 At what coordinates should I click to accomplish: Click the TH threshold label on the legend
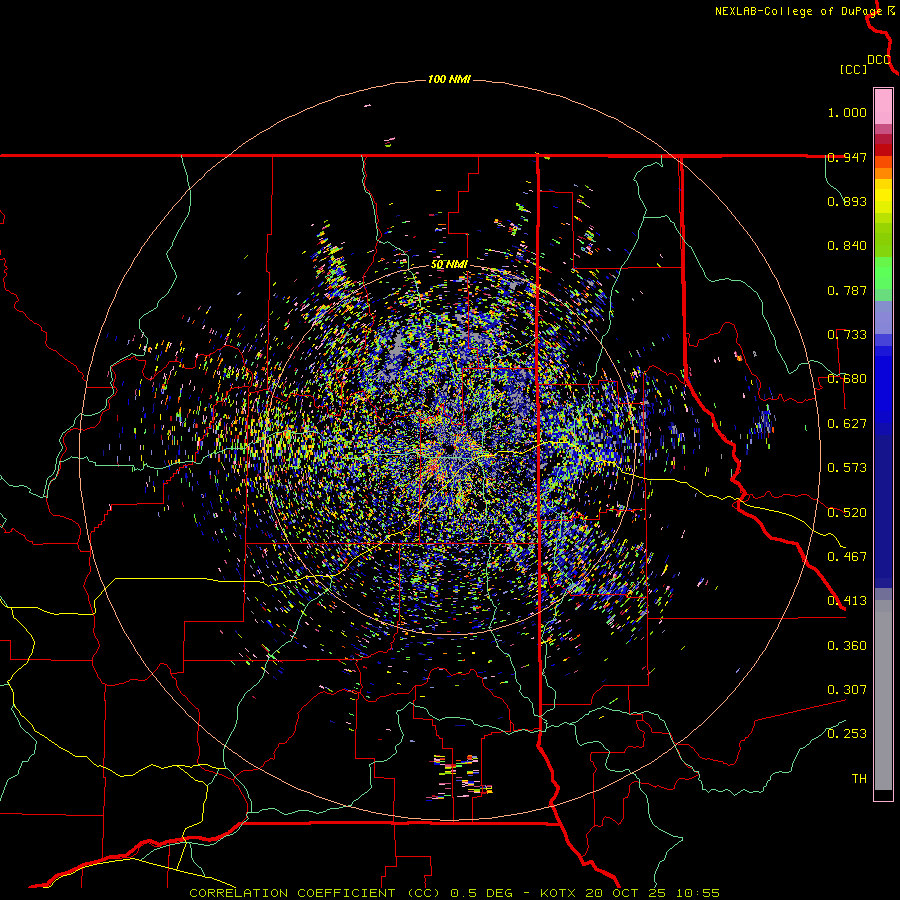(x=859, y=779)
